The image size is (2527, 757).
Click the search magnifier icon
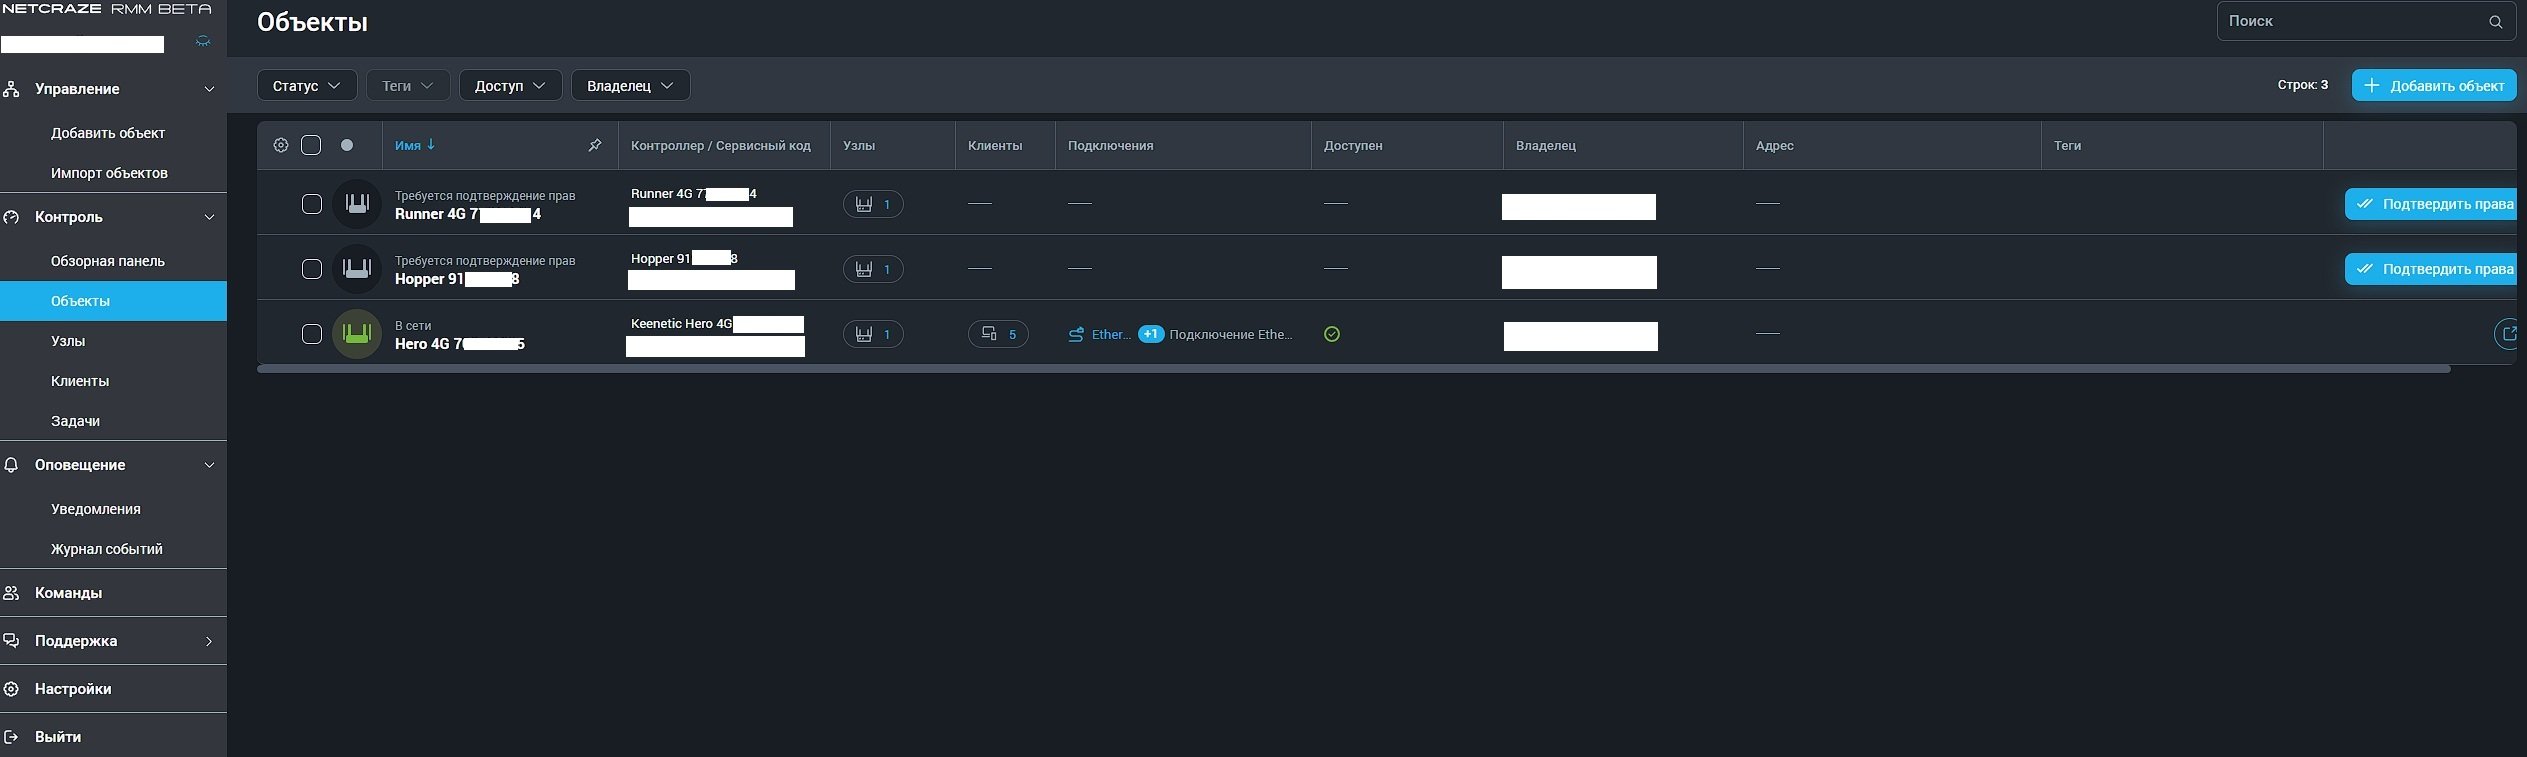(2495, 22)
